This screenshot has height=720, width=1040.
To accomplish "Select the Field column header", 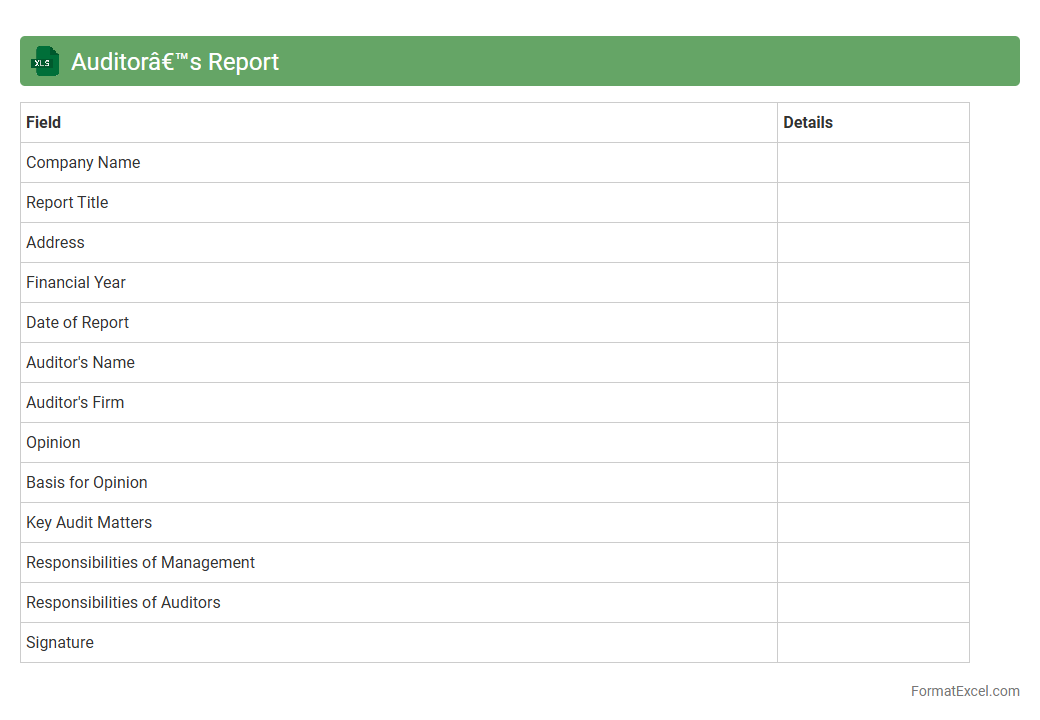I will click(x=44, y=122).
